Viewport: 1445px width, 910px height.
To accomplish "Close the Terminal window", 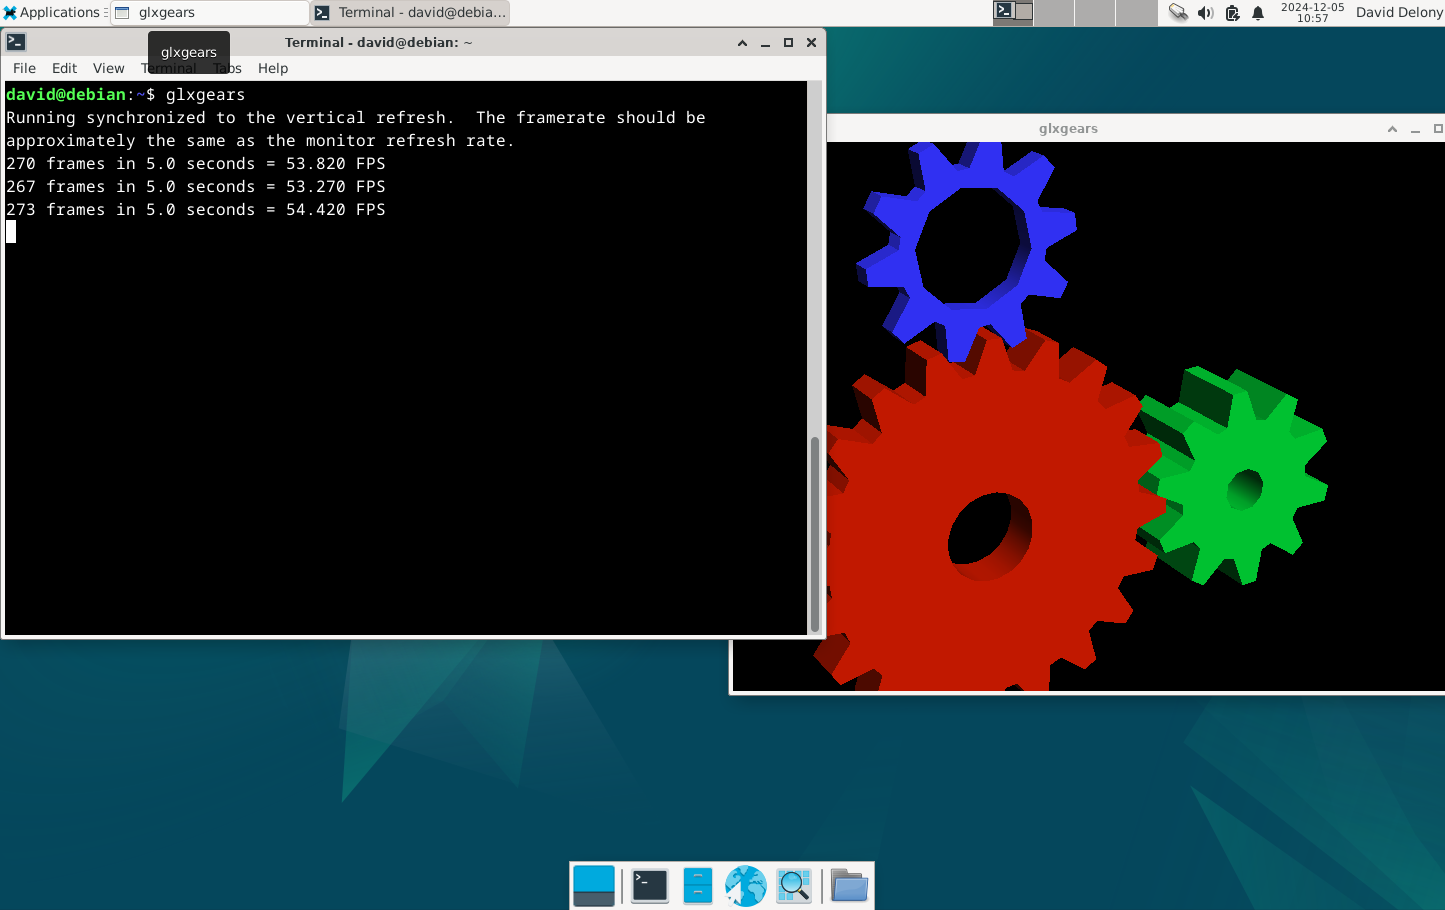I will pyautogui.click(x=811, y=42).
